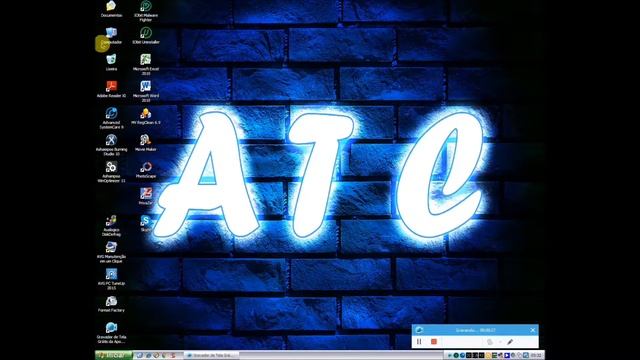Launch AVG Manutenção em um Clique
The image size is (640, 360).
(x=111, y=252)
